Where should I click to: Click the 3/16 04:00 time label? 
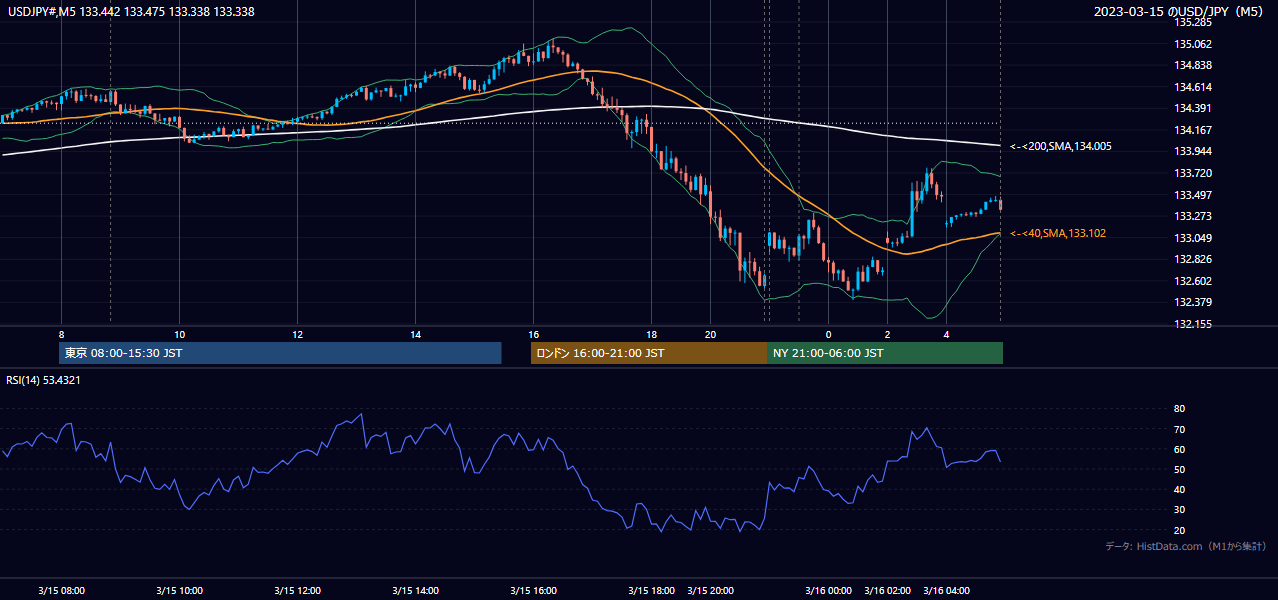tap(946, 590)
